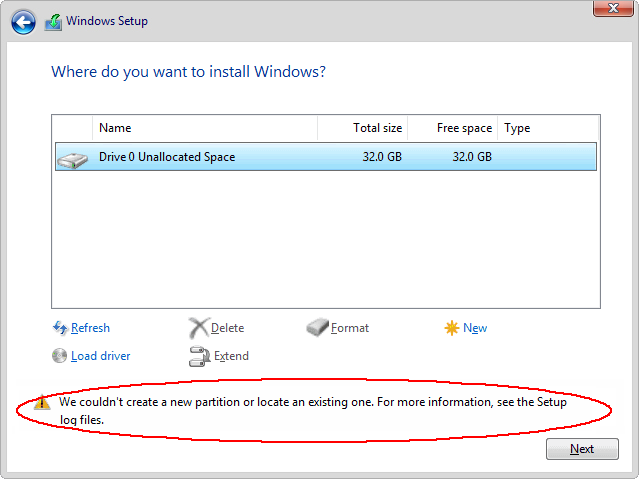Sort by the Type column header
639x479 pixels.
point(548,128)
